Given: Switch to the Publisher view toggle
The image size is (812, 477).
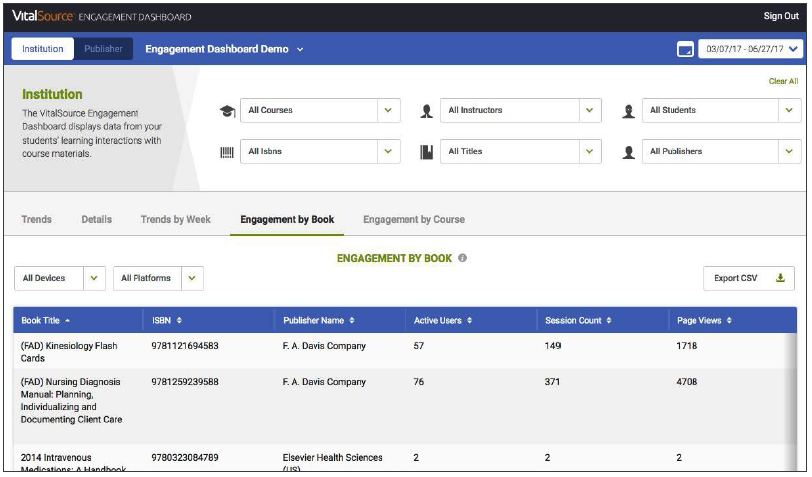Looking at the screenshot, I should click(x=103, y=49).
